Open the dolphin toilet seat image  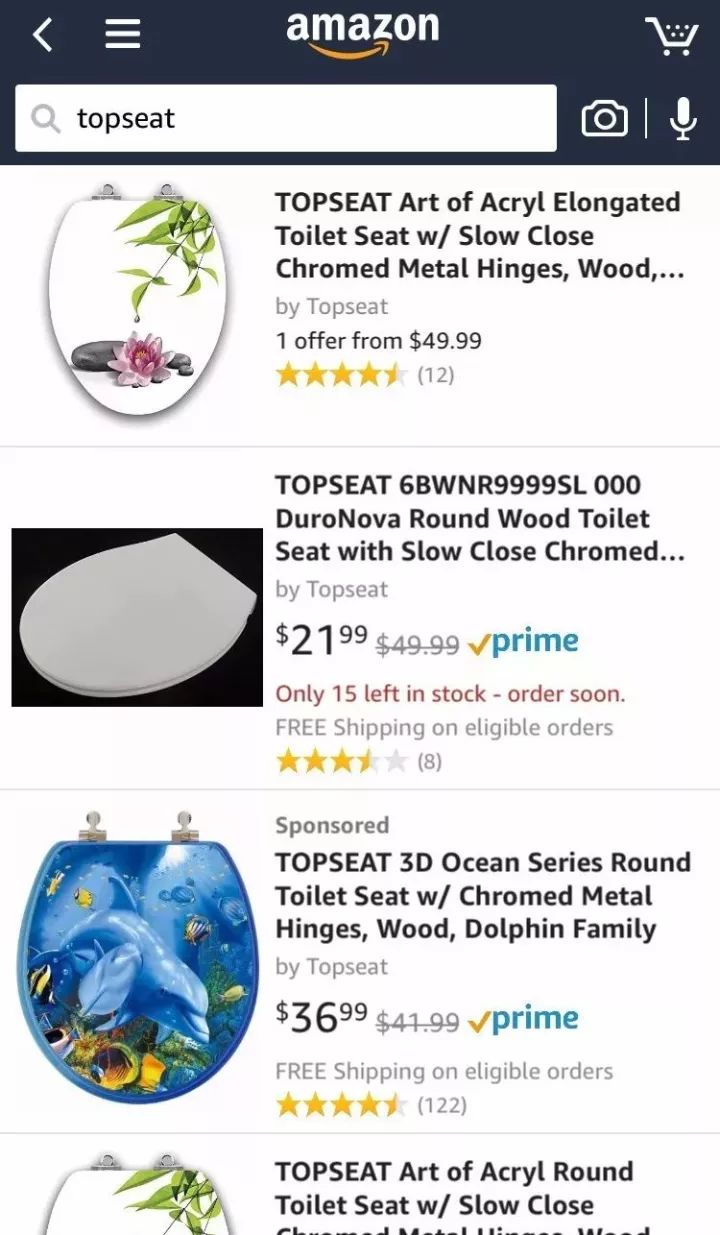coord(137,958)
